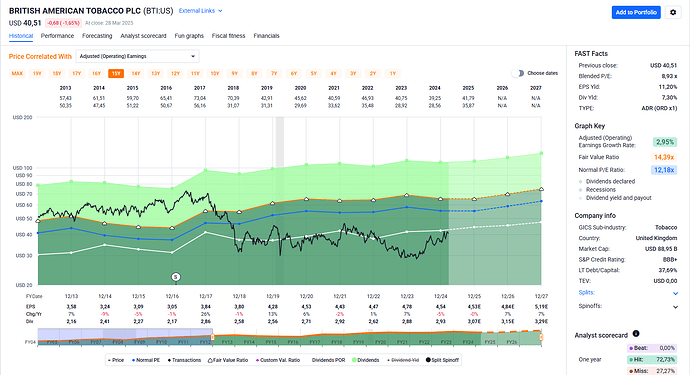Viewport: 690px width, 375px height.
Task: Click the right handle of timeline range slider
Action: click(541, 337)
